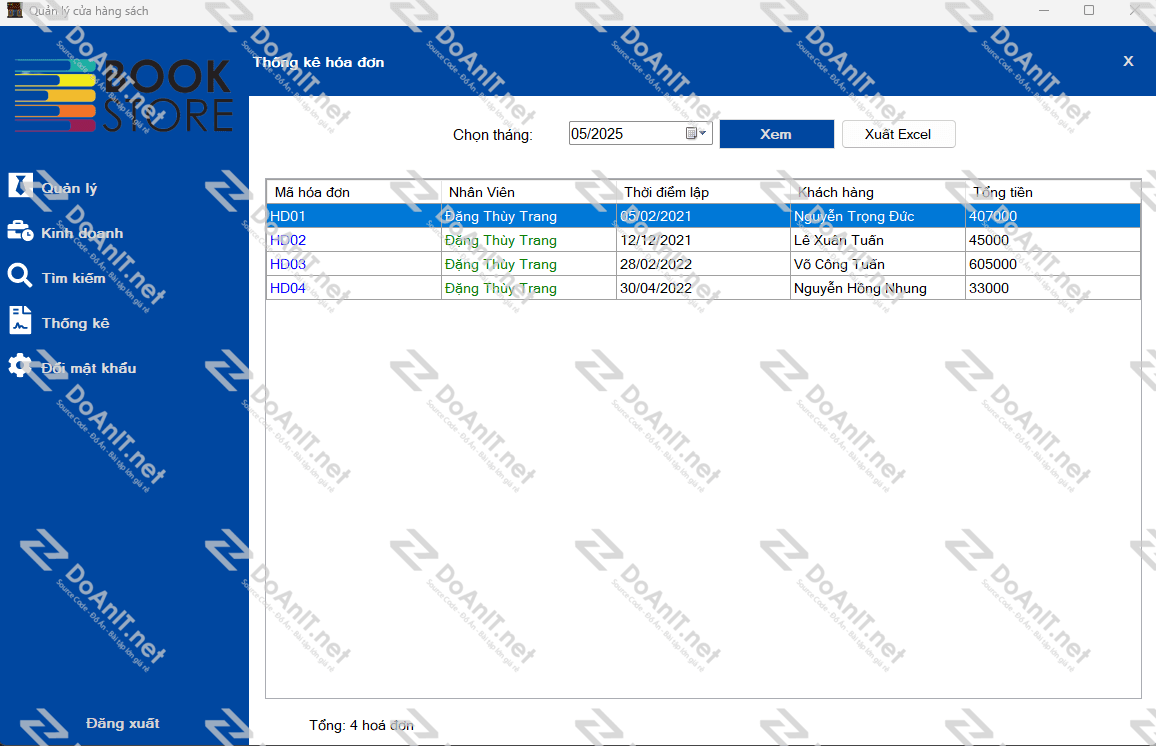Select invoice HD01
Viewport: 1156px width, 746px height.
click(x=288, y=216)
